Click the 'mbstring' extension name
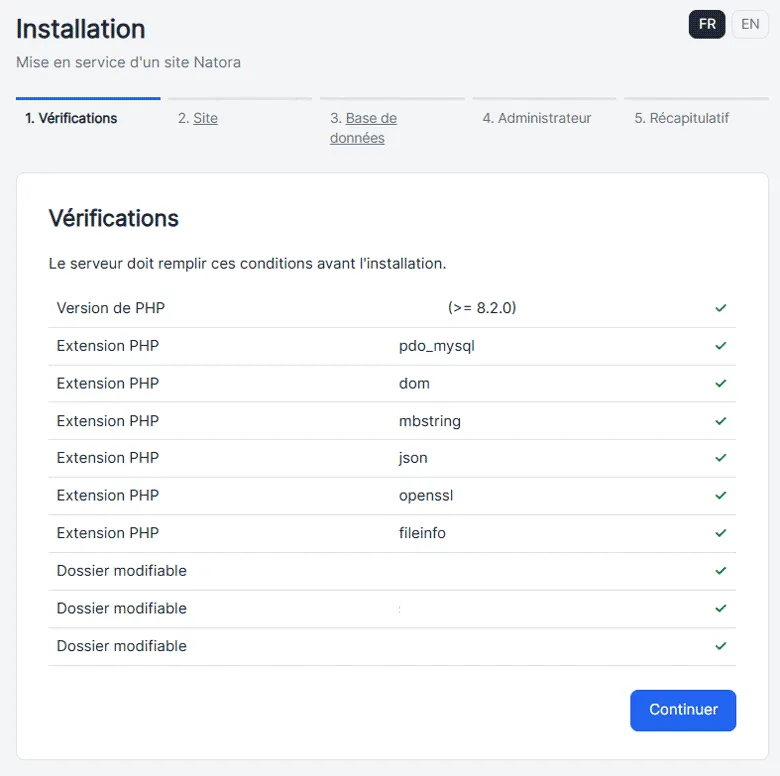The height and width of the screenshot is (776, 780). [x=430, y=421]
